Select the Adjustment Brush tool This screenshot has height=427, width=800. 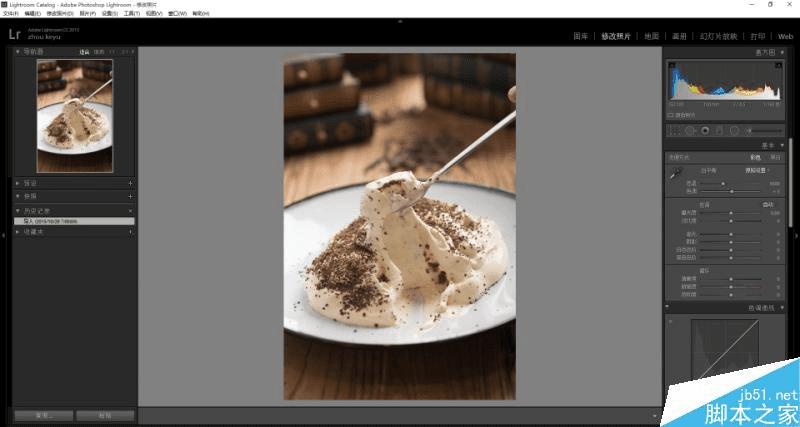[763, 131]
